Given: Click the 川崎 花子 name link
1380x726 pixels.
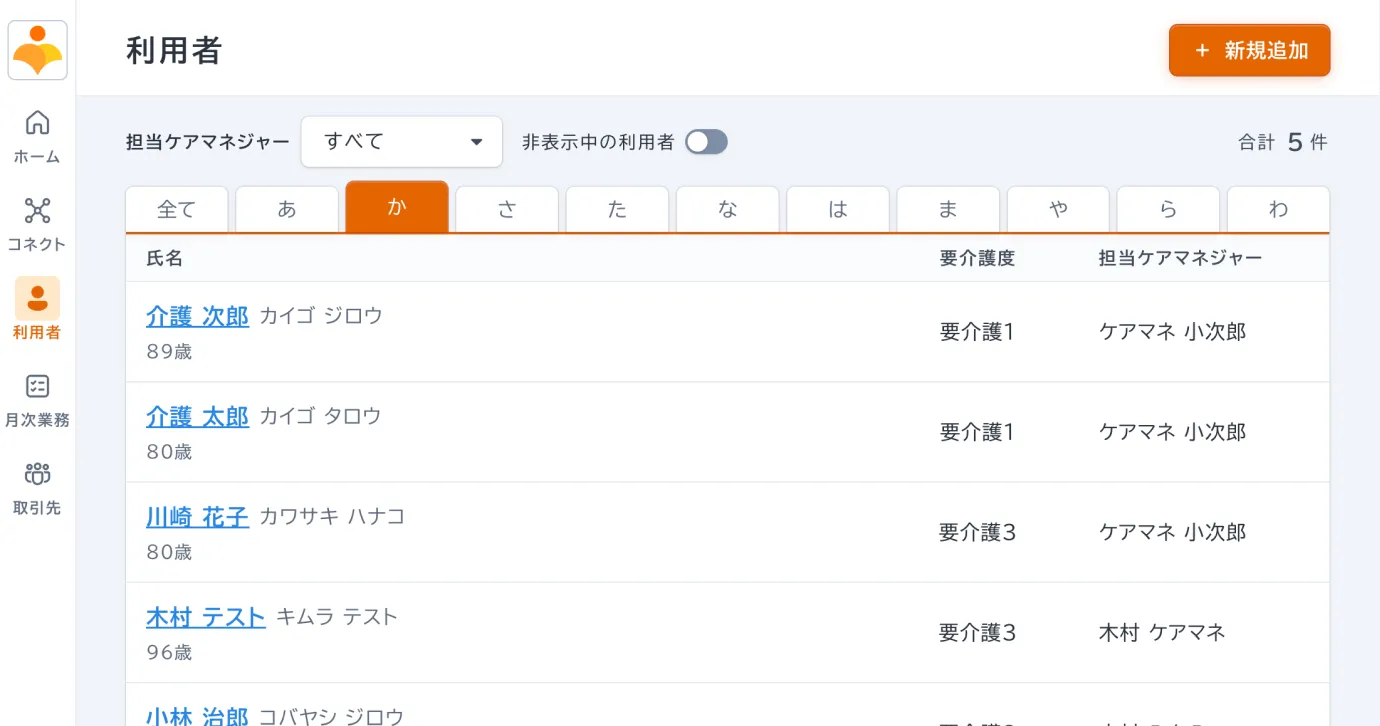Looking at the screenshot, I should click(x=197, y=516).
